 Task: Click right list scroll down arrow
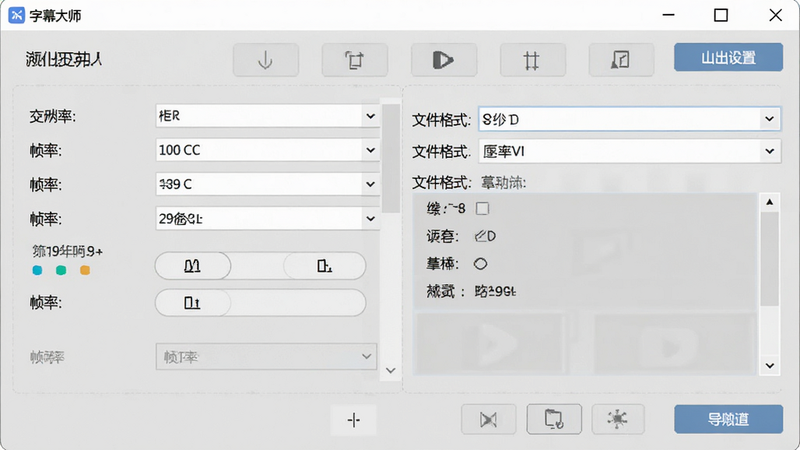pyautogui.click(x=769, y=366)
